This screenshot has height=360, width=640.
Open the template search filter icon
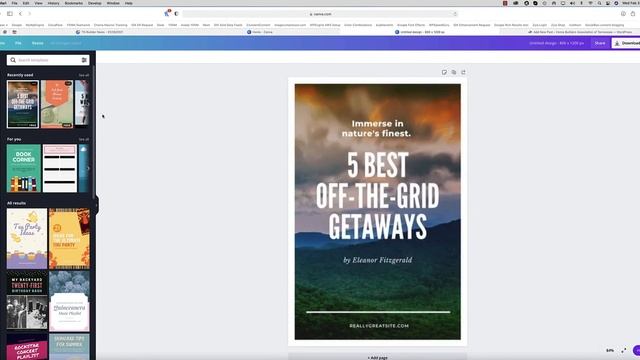click(84, 60)
